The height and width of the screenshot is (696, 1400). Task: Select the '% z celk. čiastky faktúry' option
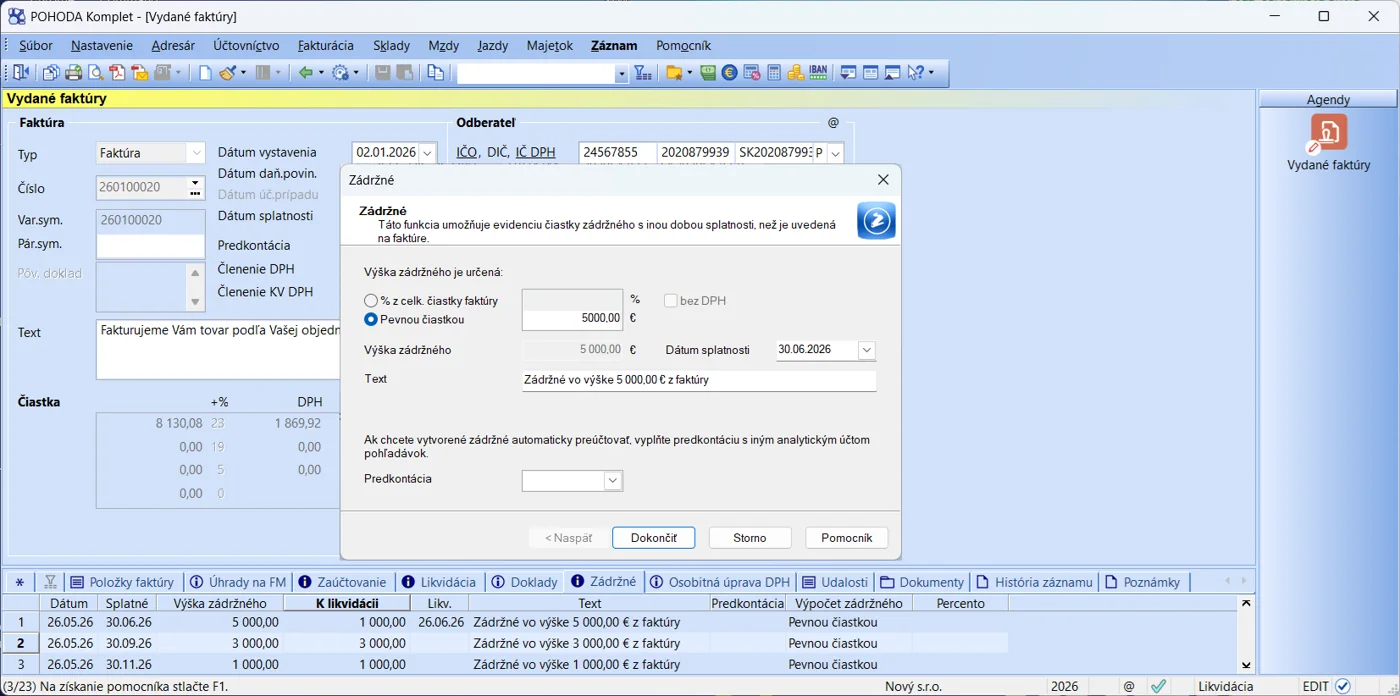[x=371, y=301]
